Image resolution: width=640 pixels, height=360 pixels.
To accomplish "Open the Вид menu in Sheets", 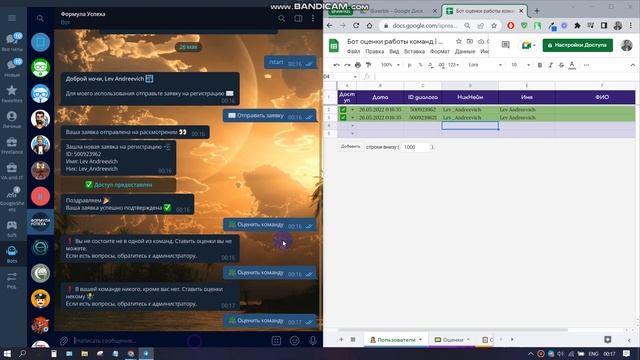I will (394, 51).
